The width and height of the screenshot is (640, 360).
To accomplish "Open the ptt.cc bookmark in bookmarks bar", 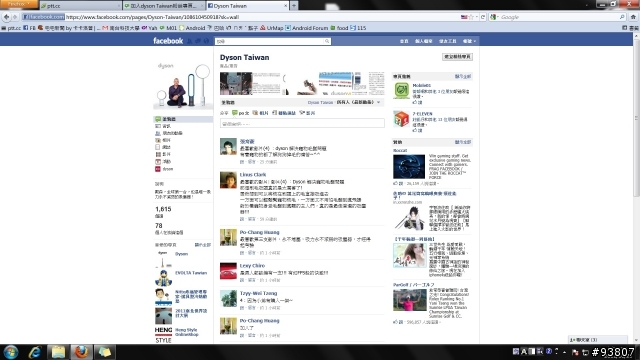I will (11, 28).
